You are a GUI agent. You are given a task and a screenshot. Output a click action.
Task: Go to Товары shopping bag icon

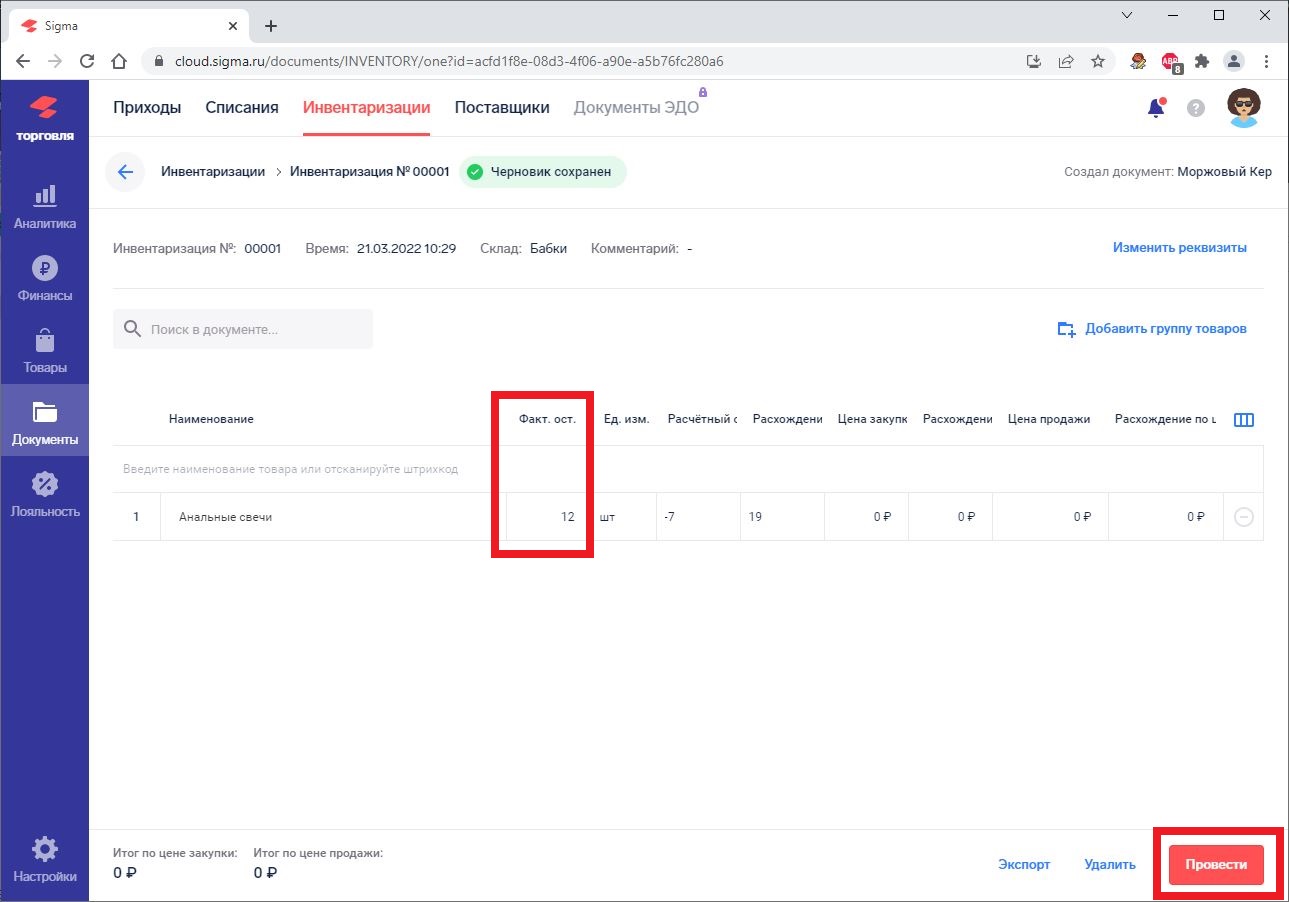coord(44,341)
